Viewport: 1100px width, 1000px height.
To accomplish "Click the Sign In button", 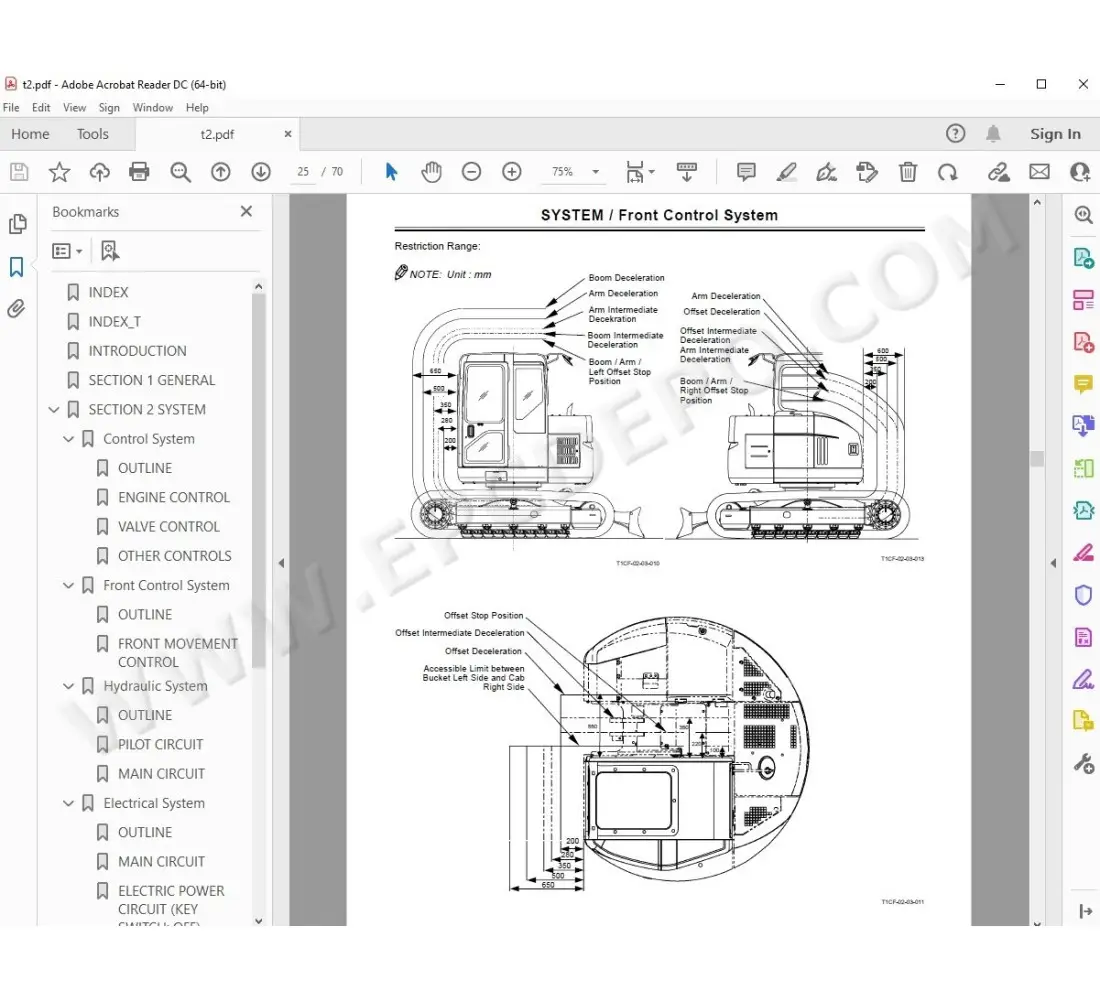I will 1055,134.
